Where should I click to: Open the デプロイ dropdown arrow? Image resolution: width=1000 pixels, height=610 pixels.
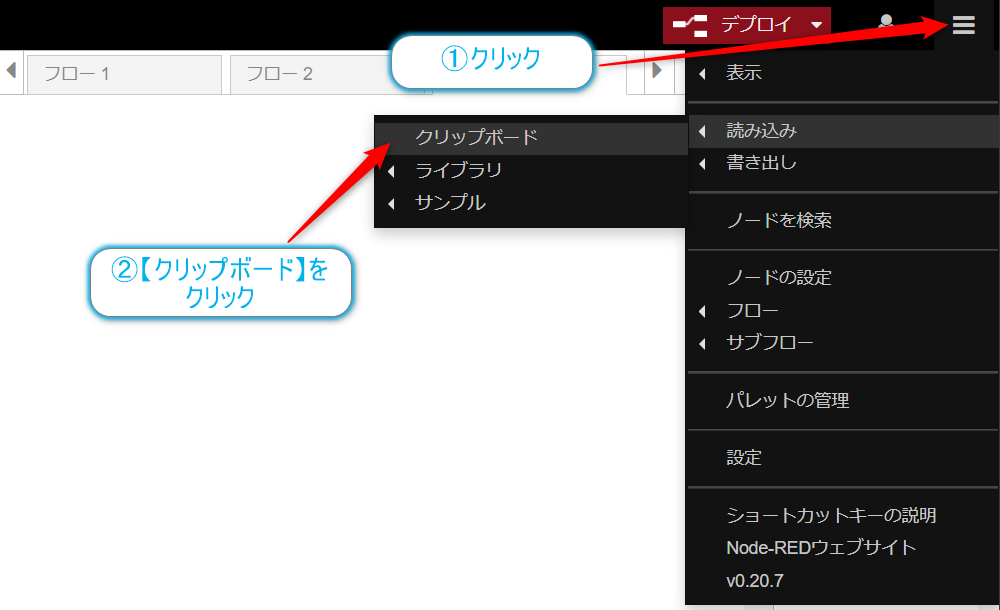(817, 26)
